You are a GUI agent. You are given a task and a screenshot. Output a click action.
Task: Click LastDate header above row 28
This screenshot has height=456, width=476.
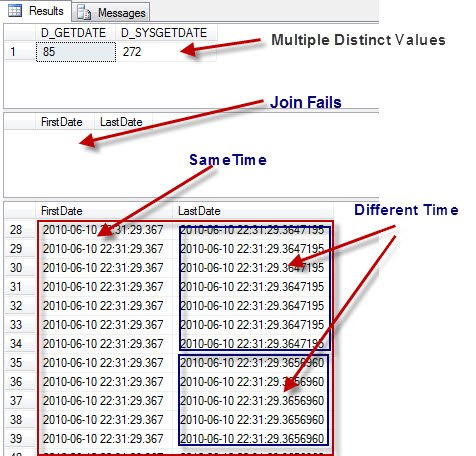coord(253,211)
